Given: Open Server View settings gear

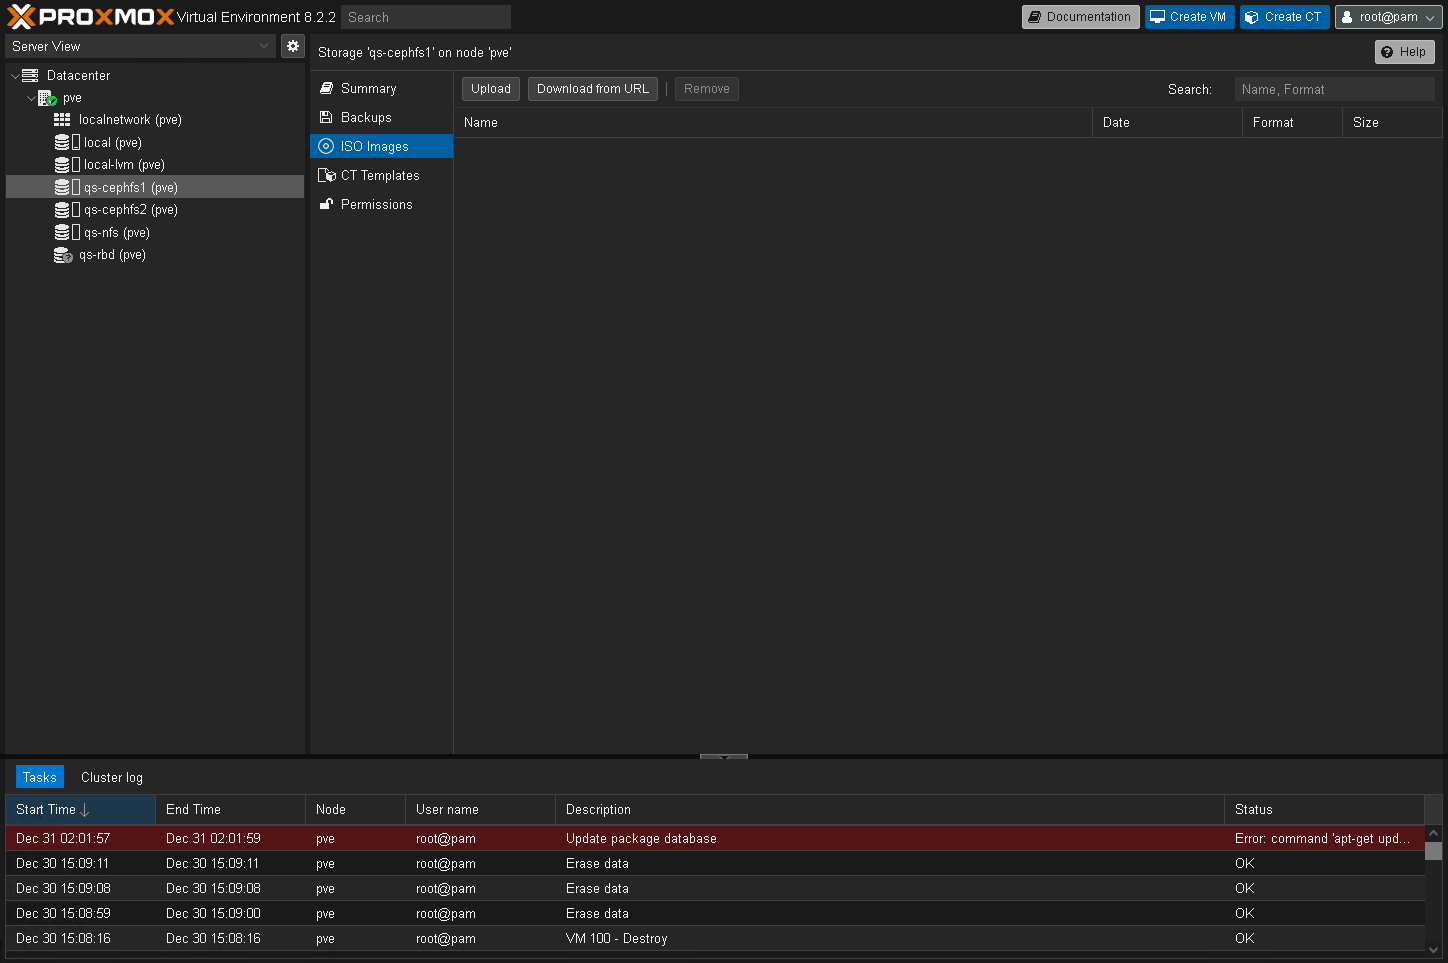Looking at the screenshot, I should pos(293,46).
